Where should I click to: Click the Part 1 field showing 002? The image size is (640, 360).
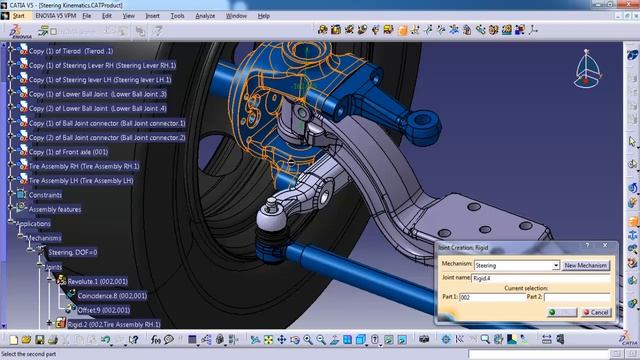click(x=492, y=297)
